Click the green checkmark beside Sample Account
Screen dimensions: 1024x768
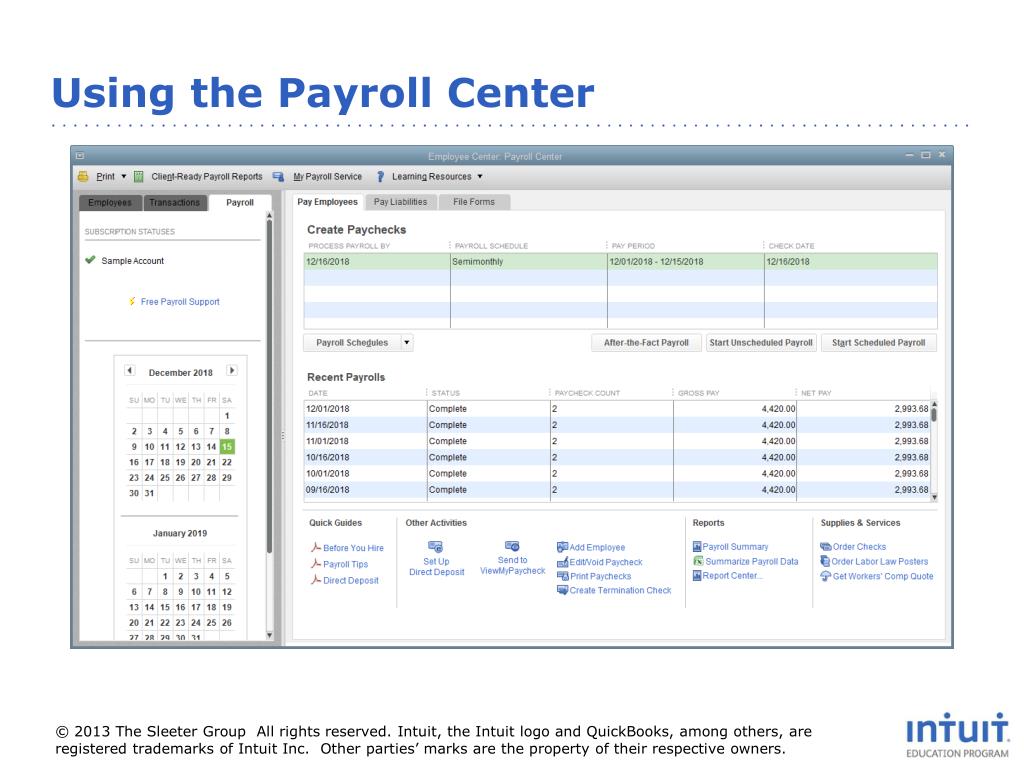click(x=90, y=260)
